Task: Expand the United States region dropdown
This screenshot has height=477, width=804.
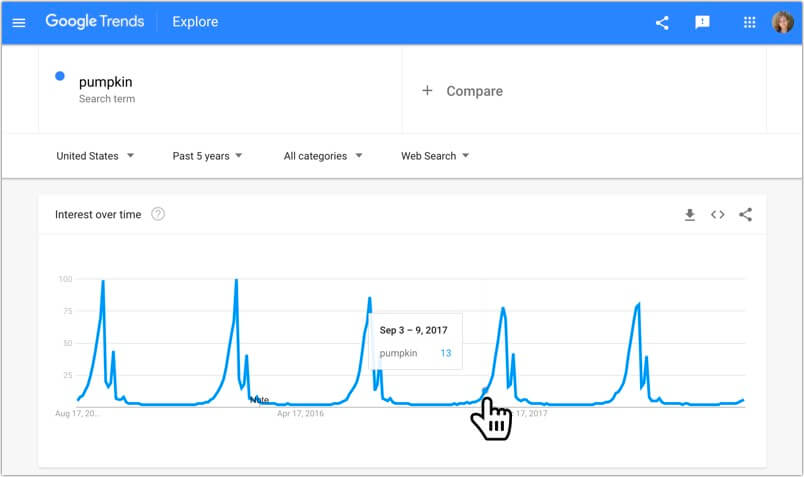Action: (x=95, y=156)
